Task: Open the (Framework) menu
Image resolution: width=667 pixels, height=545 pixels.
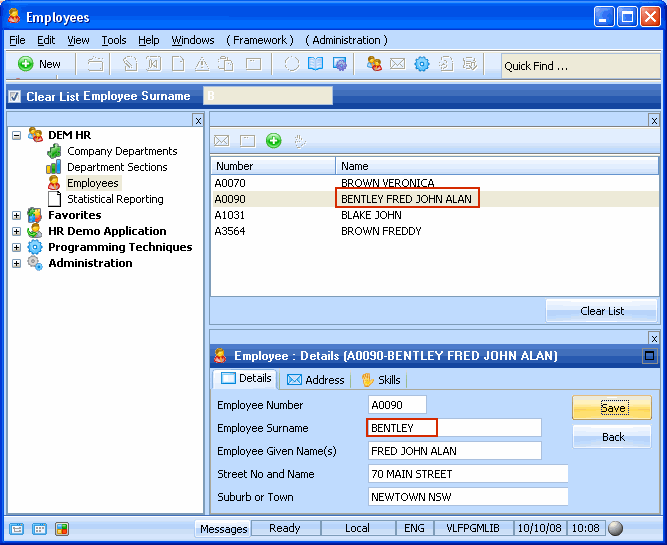Action: [x=260, y=40]
